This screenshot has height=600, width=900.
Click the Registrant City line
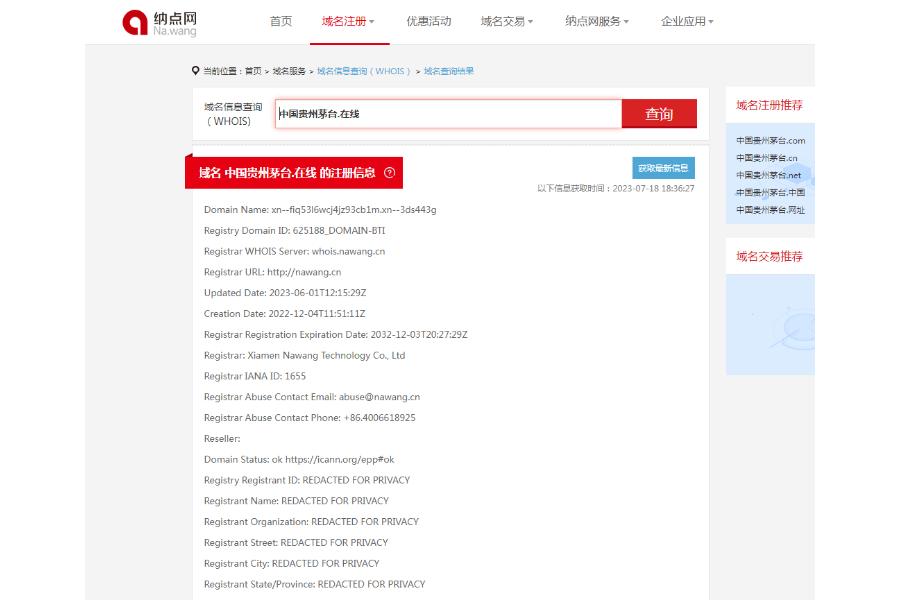[292, 563]
